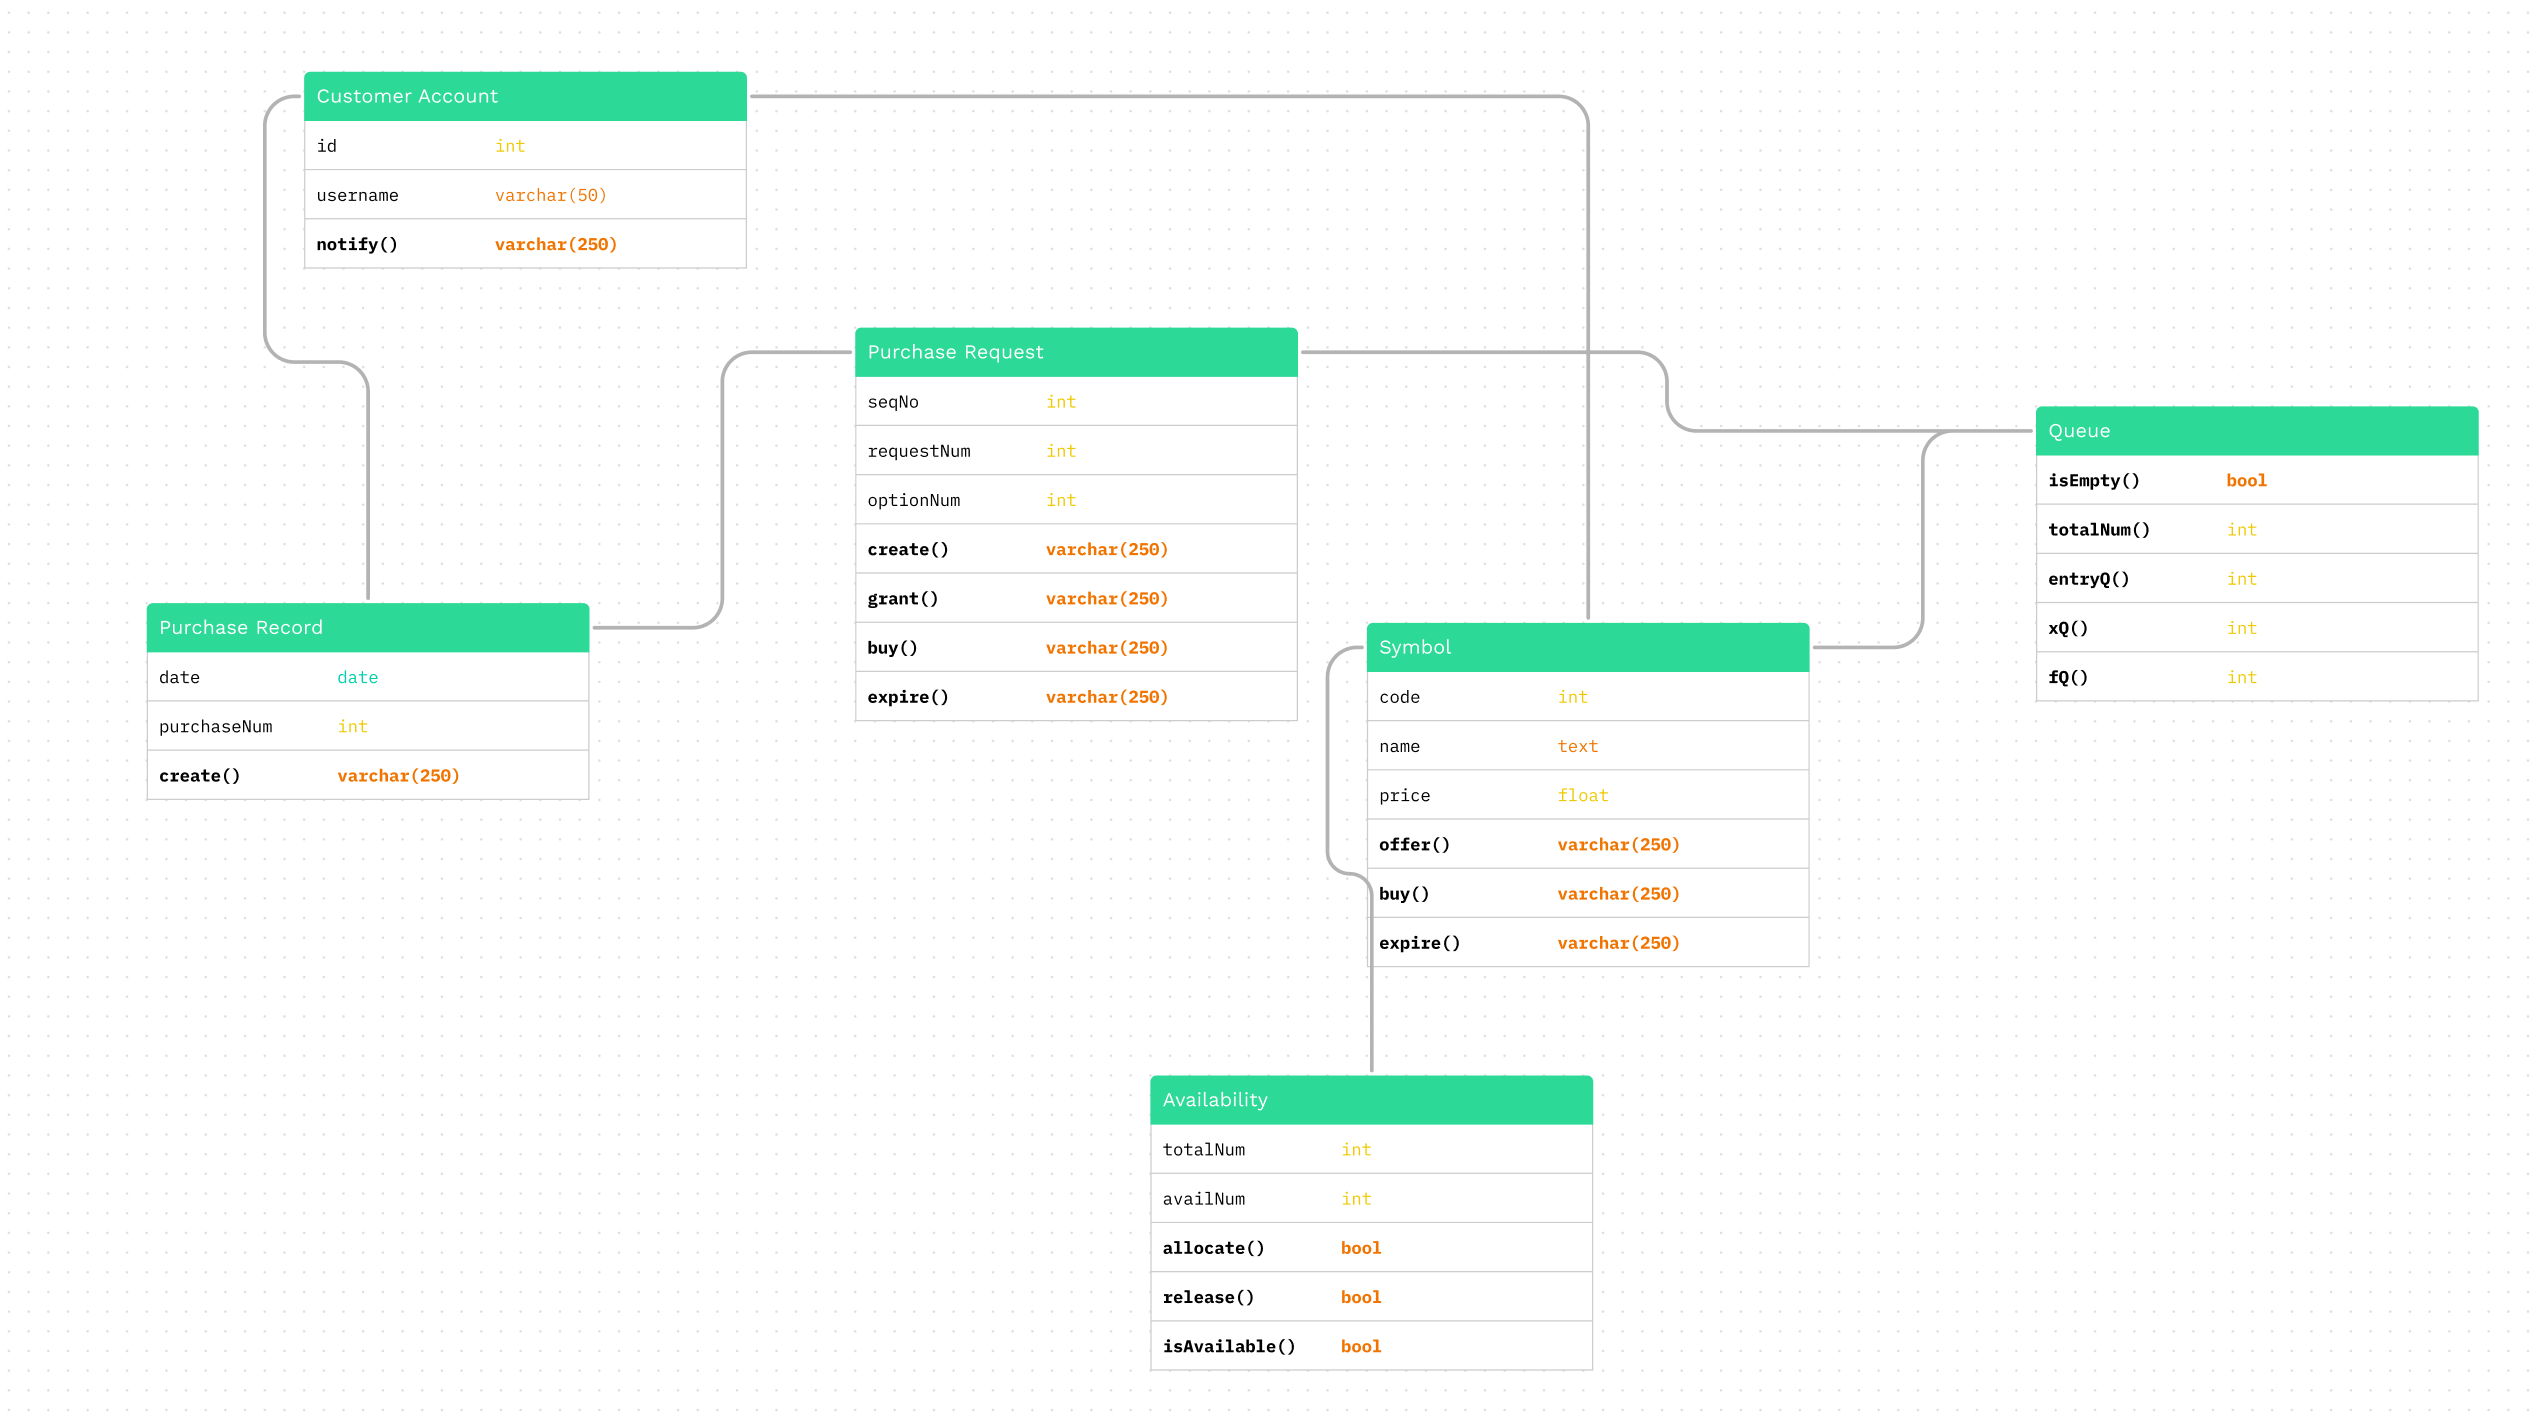Click the Purchase Record table header
The height and width of the screenshot is (1423, 2542).
coord(367,627)
